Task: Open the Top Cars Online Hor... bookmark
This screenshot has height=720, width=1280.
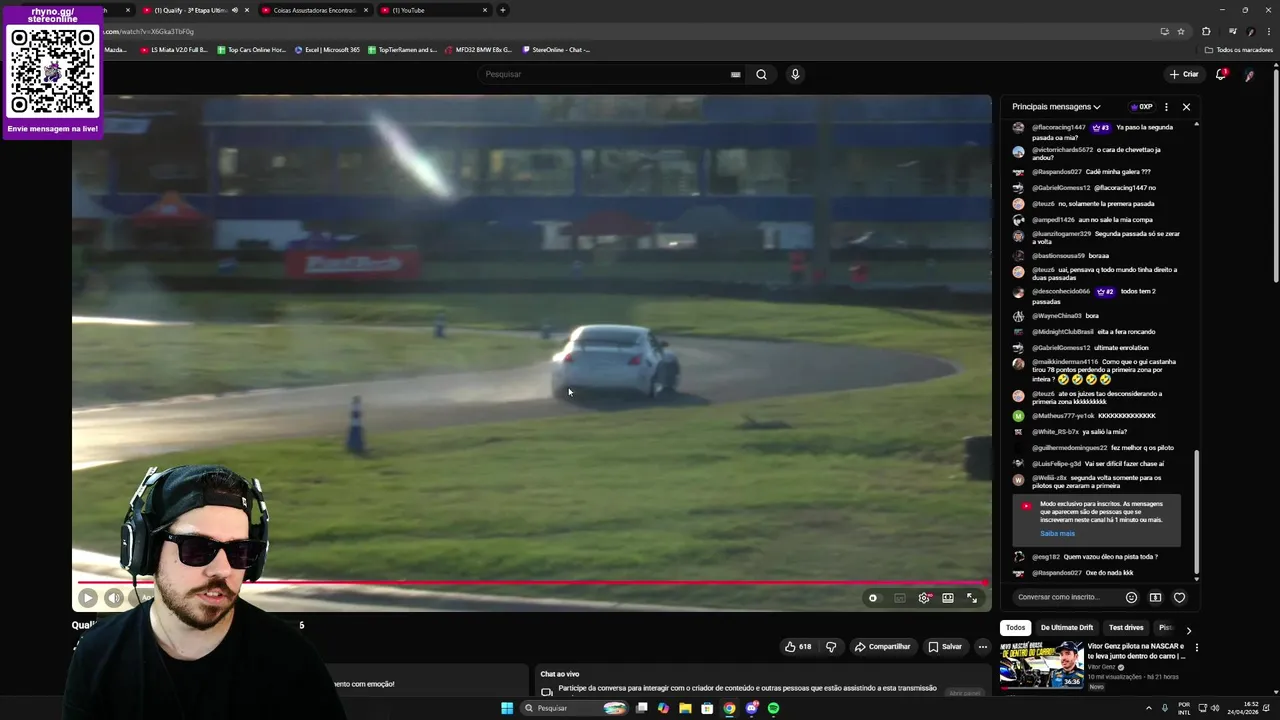Action: (251, 50)
